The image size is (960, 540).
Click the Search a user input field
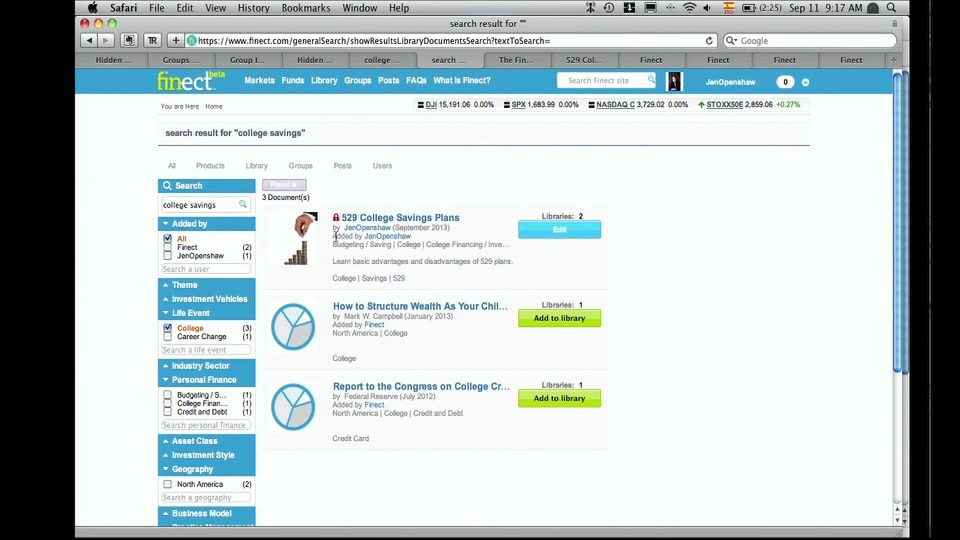[x=206, y=269]
